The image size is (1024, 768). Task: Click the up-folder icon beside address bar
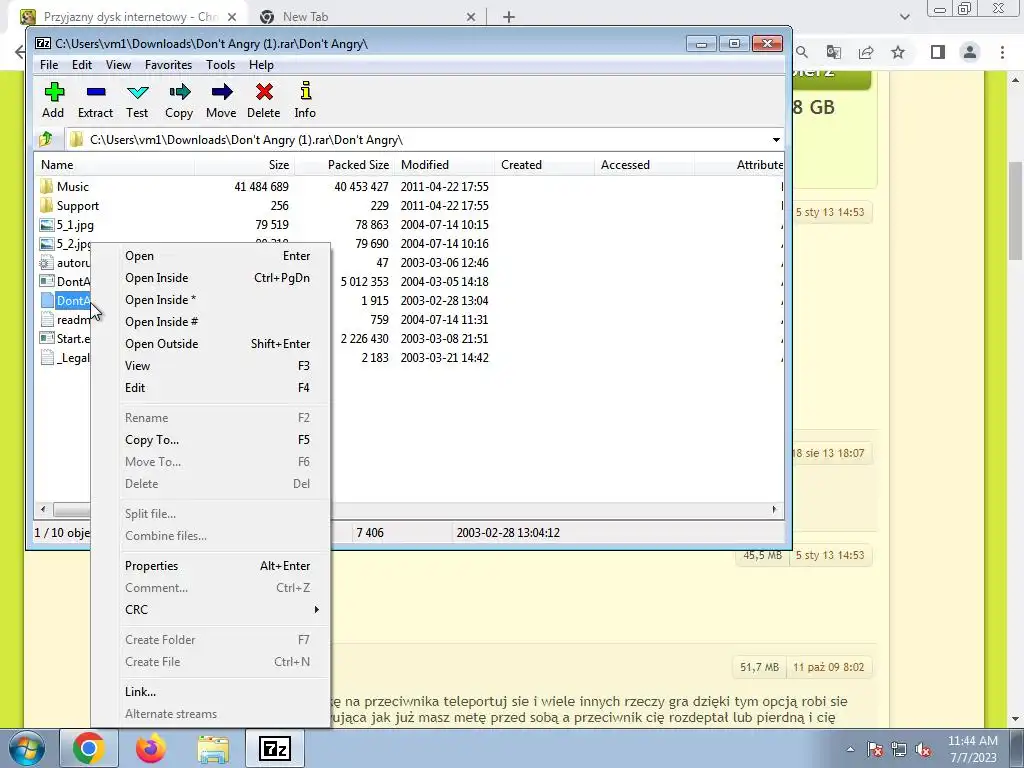(46, 139)
